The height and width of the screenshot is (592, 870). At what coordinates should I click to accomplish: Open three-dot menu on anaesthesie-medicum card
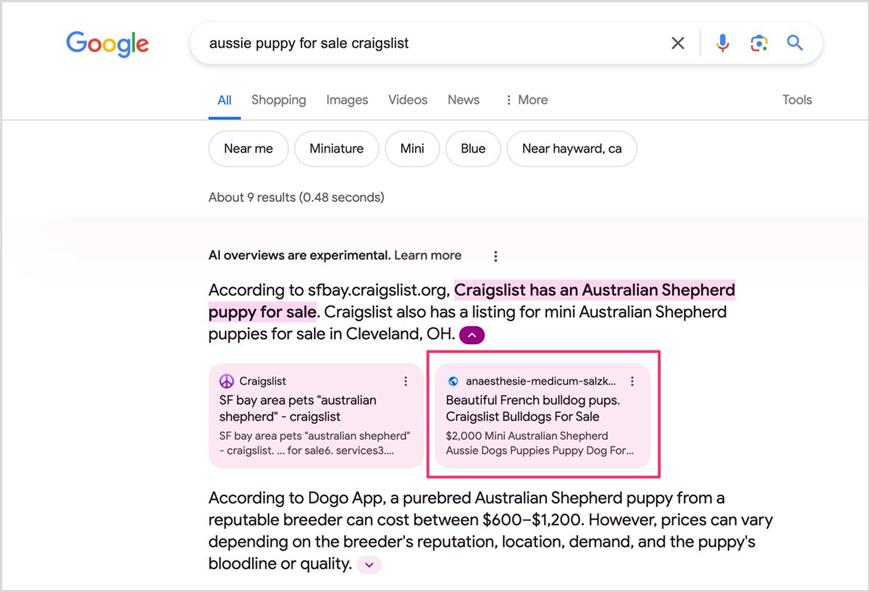tap(632, 381)
